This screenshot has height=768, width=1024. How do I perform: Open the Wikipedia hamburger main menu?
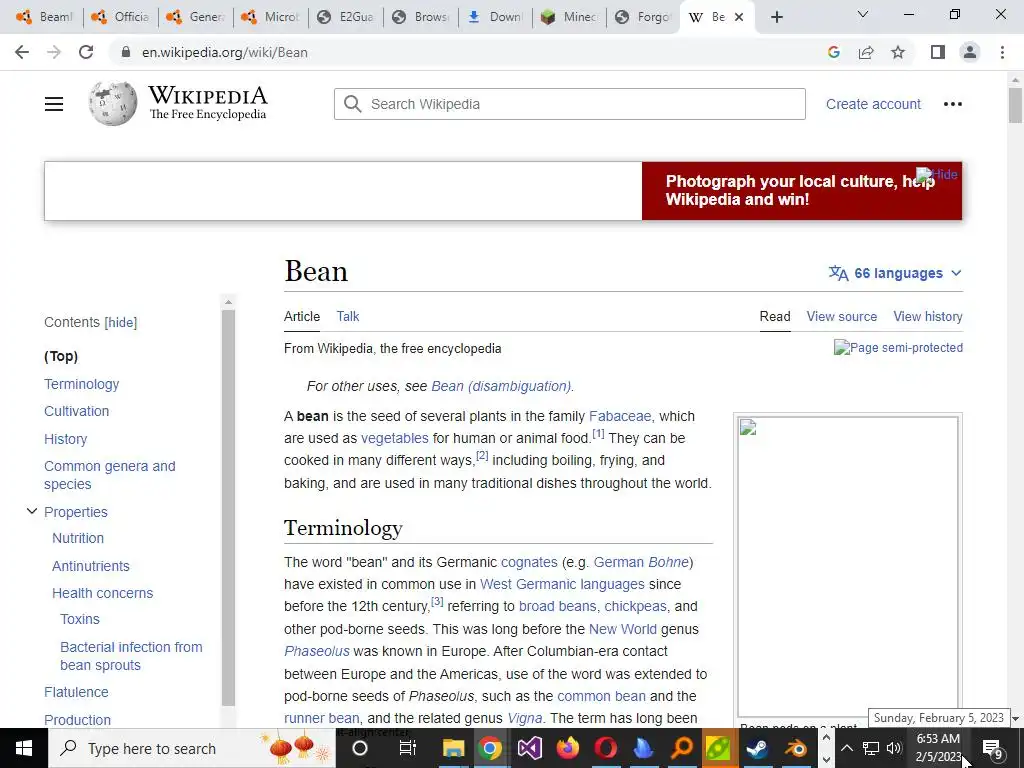pos(54,104)
